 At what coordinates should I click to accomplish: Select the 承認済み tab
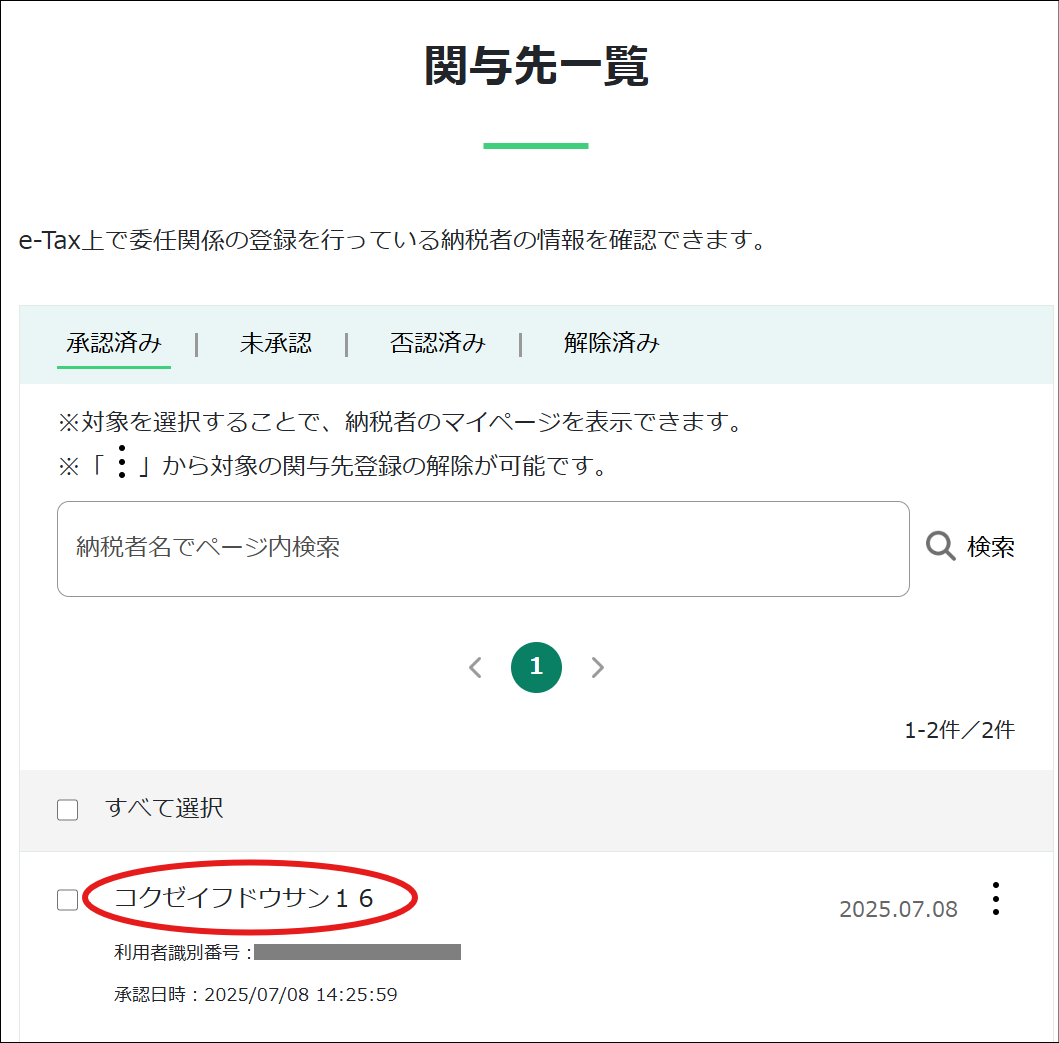(113, 343)
